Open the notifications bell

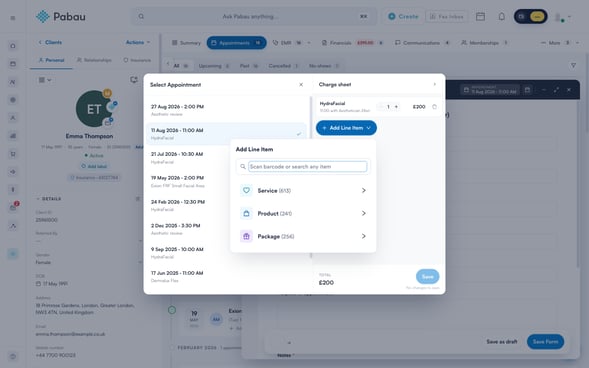coord(501,17)
